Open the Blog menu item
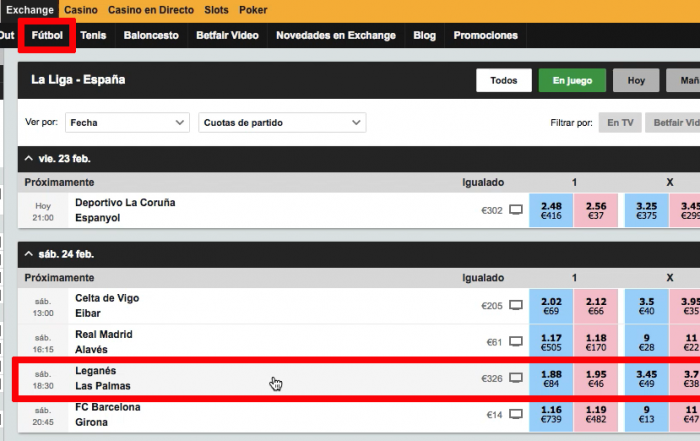The image size is (700, 441). pyautogui.click(x=425, y=35)
